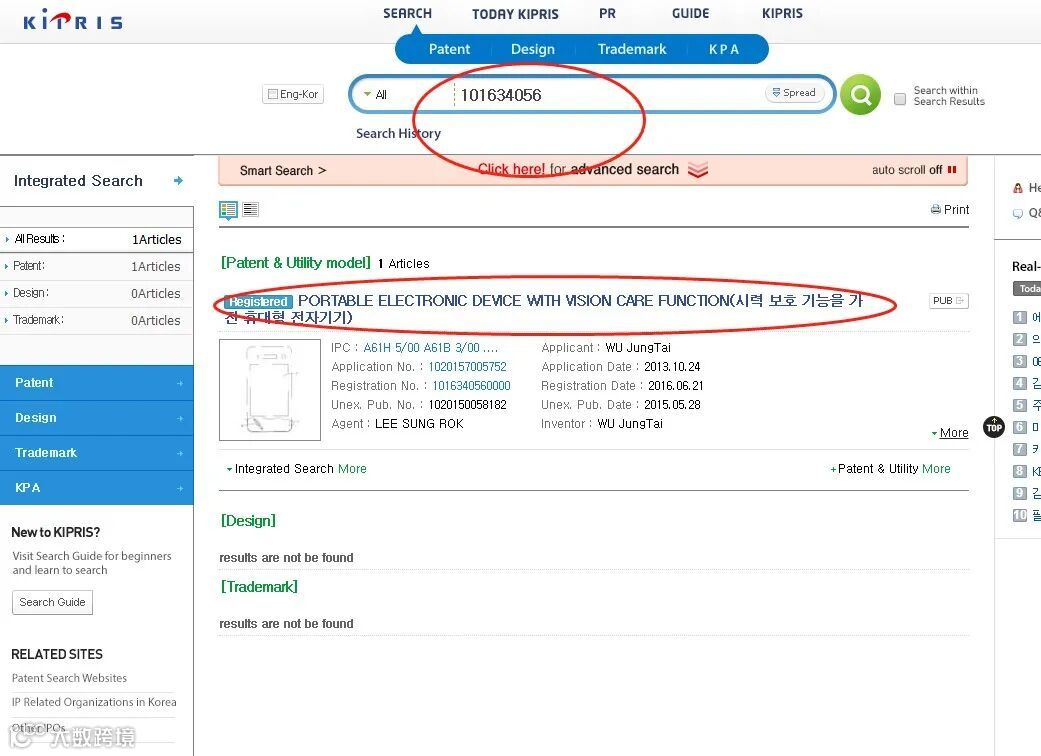Filter by Trademark 0Articles row
Image resolution: width=1041 pixels, height=756 pixels.
(97, 320)
